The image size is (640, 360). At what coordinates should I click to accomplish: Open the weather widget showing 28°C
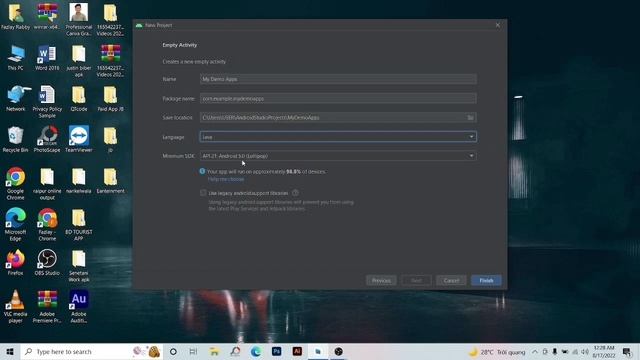pyautogui.click(x=497, y=352)
